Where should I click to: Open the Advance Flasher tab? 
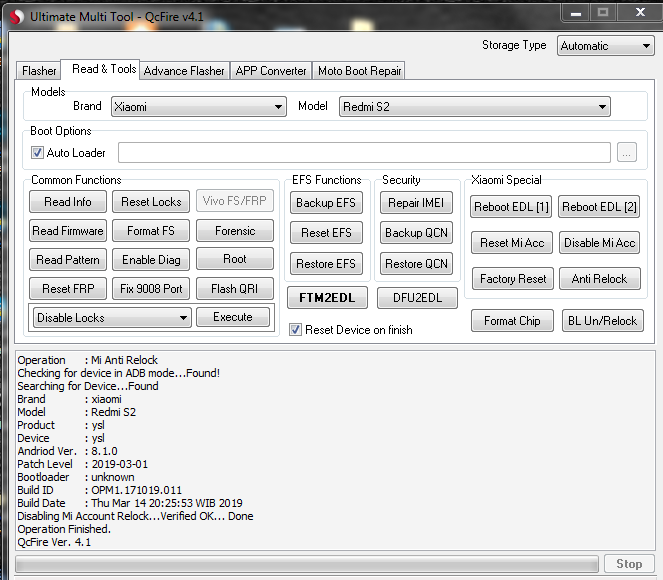[184, 71]
